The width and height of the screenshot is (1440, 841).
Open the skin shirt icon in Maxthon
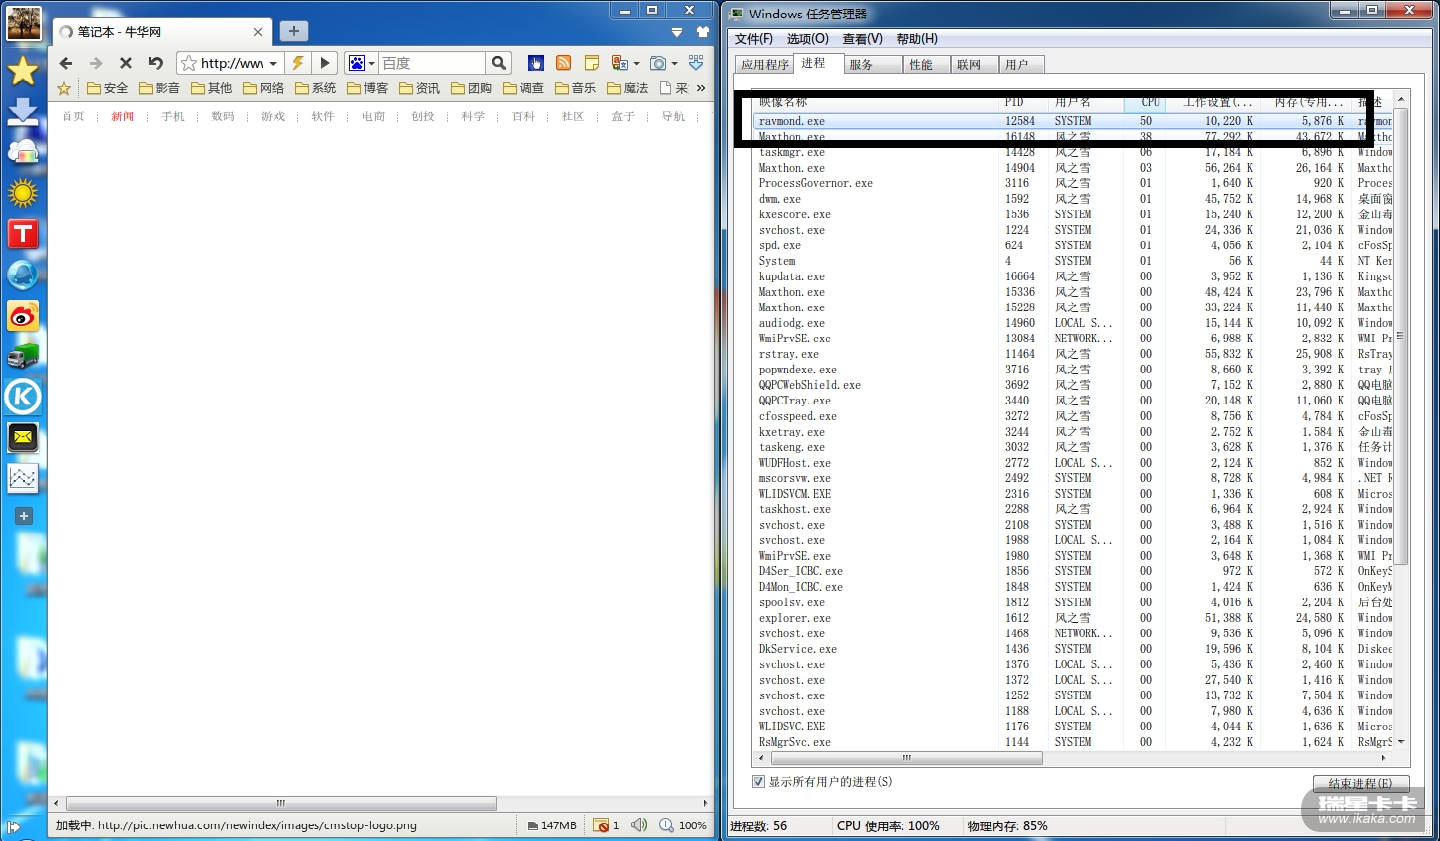(703, 32)
